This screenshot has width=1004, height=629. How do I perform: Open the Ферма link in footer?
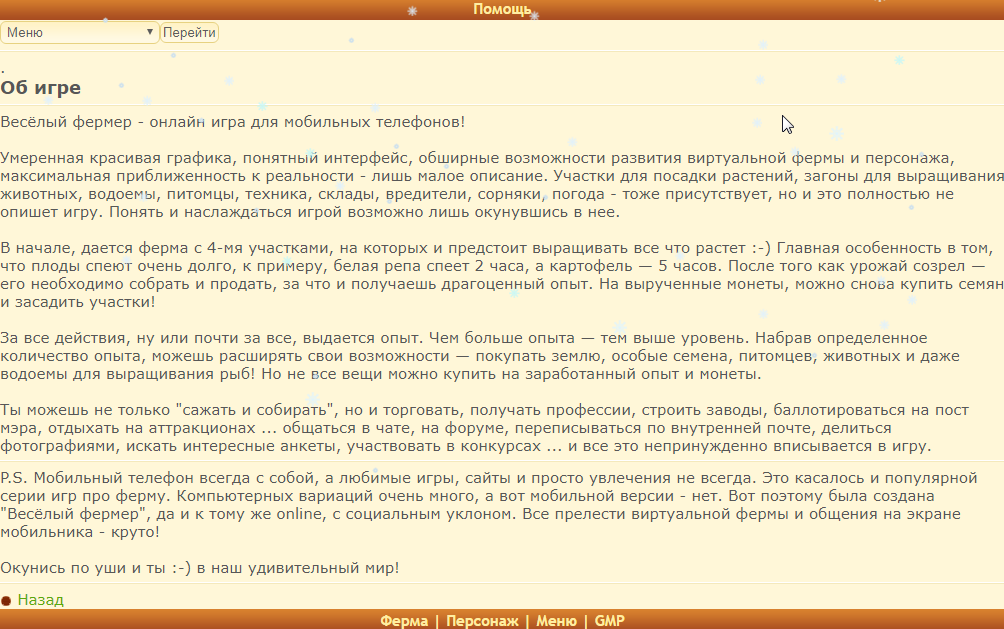point(404,621)
